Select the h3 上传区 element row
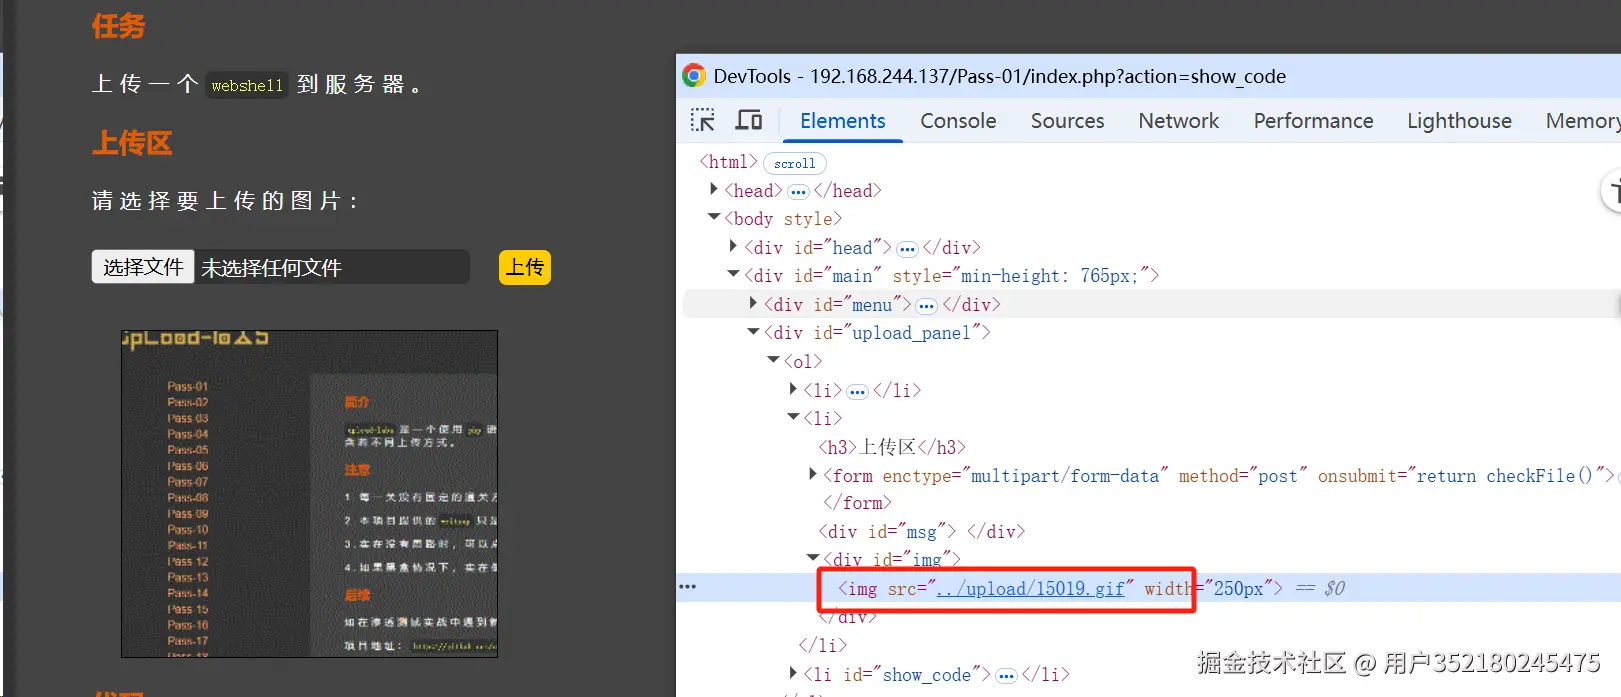Image resolution: width=1621 pixels, height=697 pixels. pyautogui.click(x=892, y=447)
